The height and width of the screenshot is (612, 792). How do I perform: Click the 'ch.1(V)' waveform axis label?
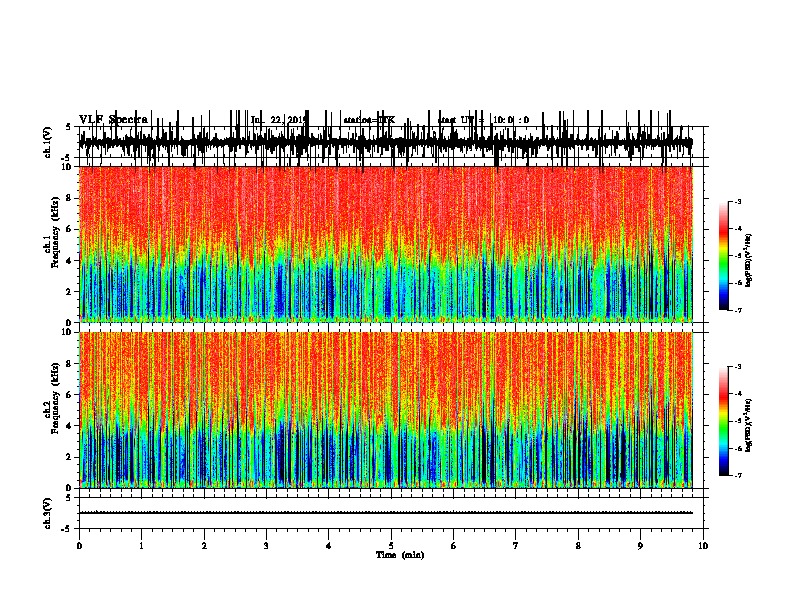pos(48,142)
